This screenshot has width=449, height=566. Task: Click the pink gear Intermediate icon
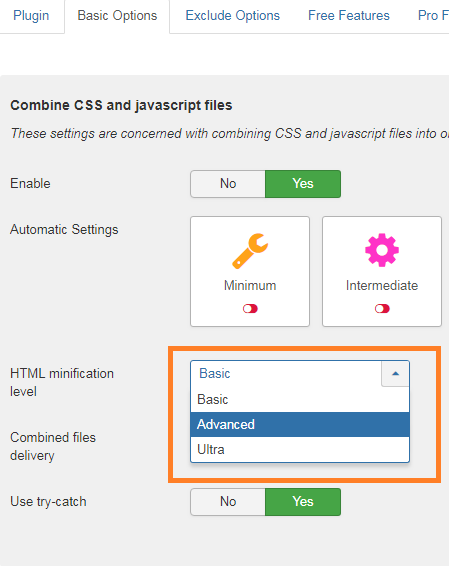[x=382, y=250]
